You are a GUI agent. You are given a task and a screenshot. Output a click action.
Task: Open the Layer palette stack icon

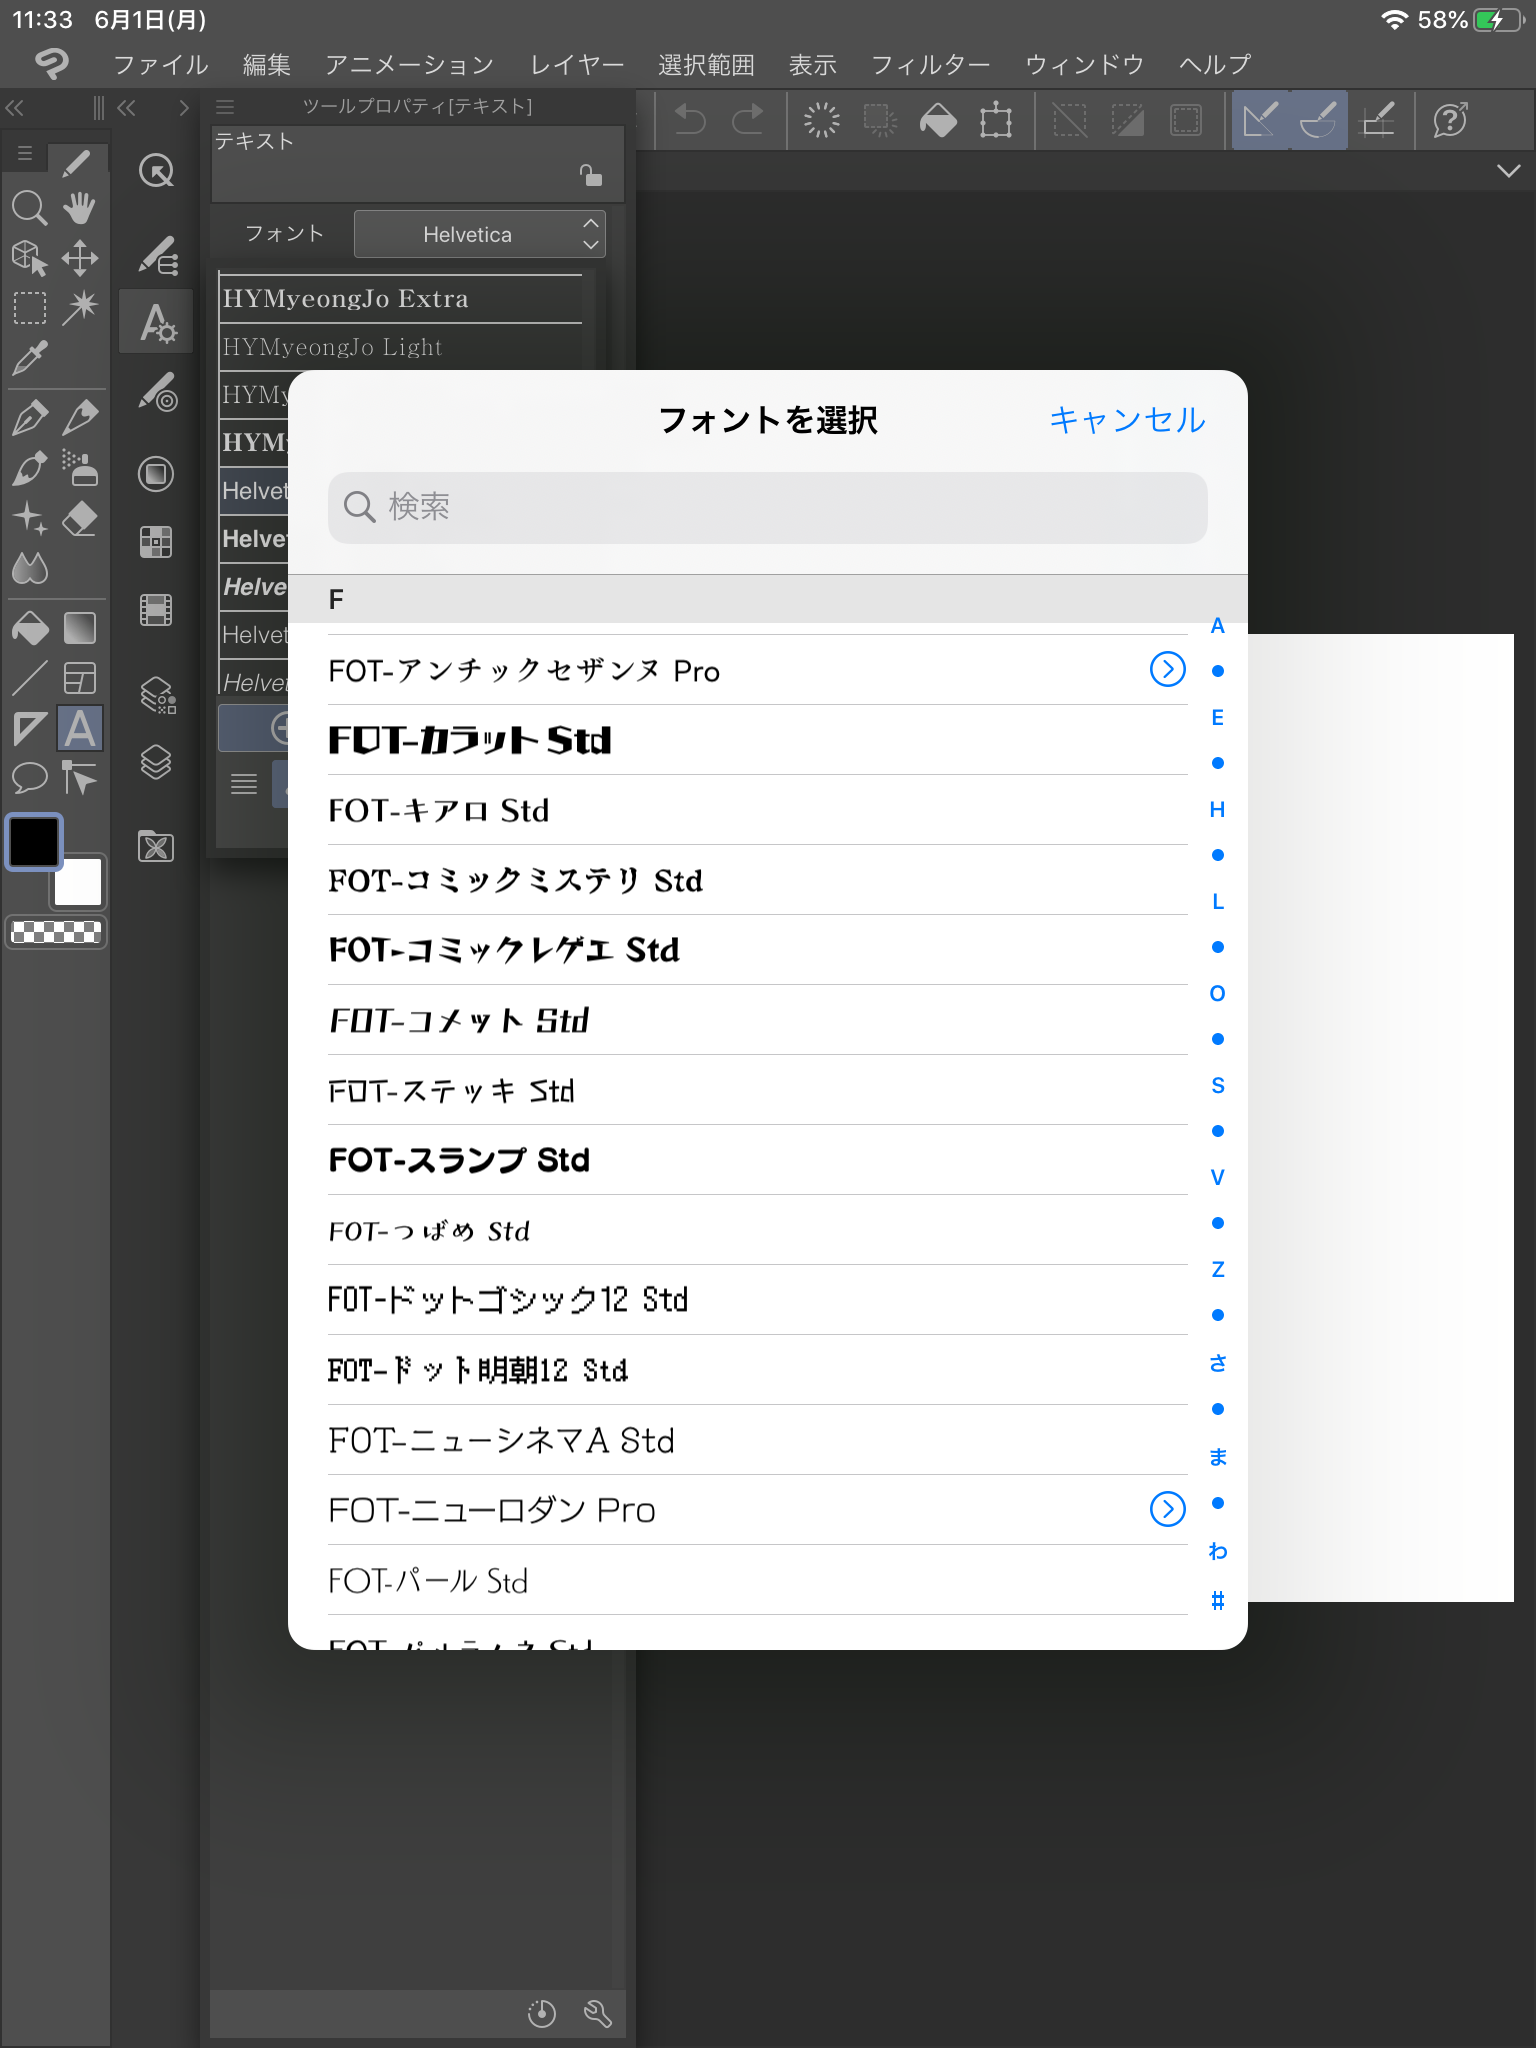point(156,762)
